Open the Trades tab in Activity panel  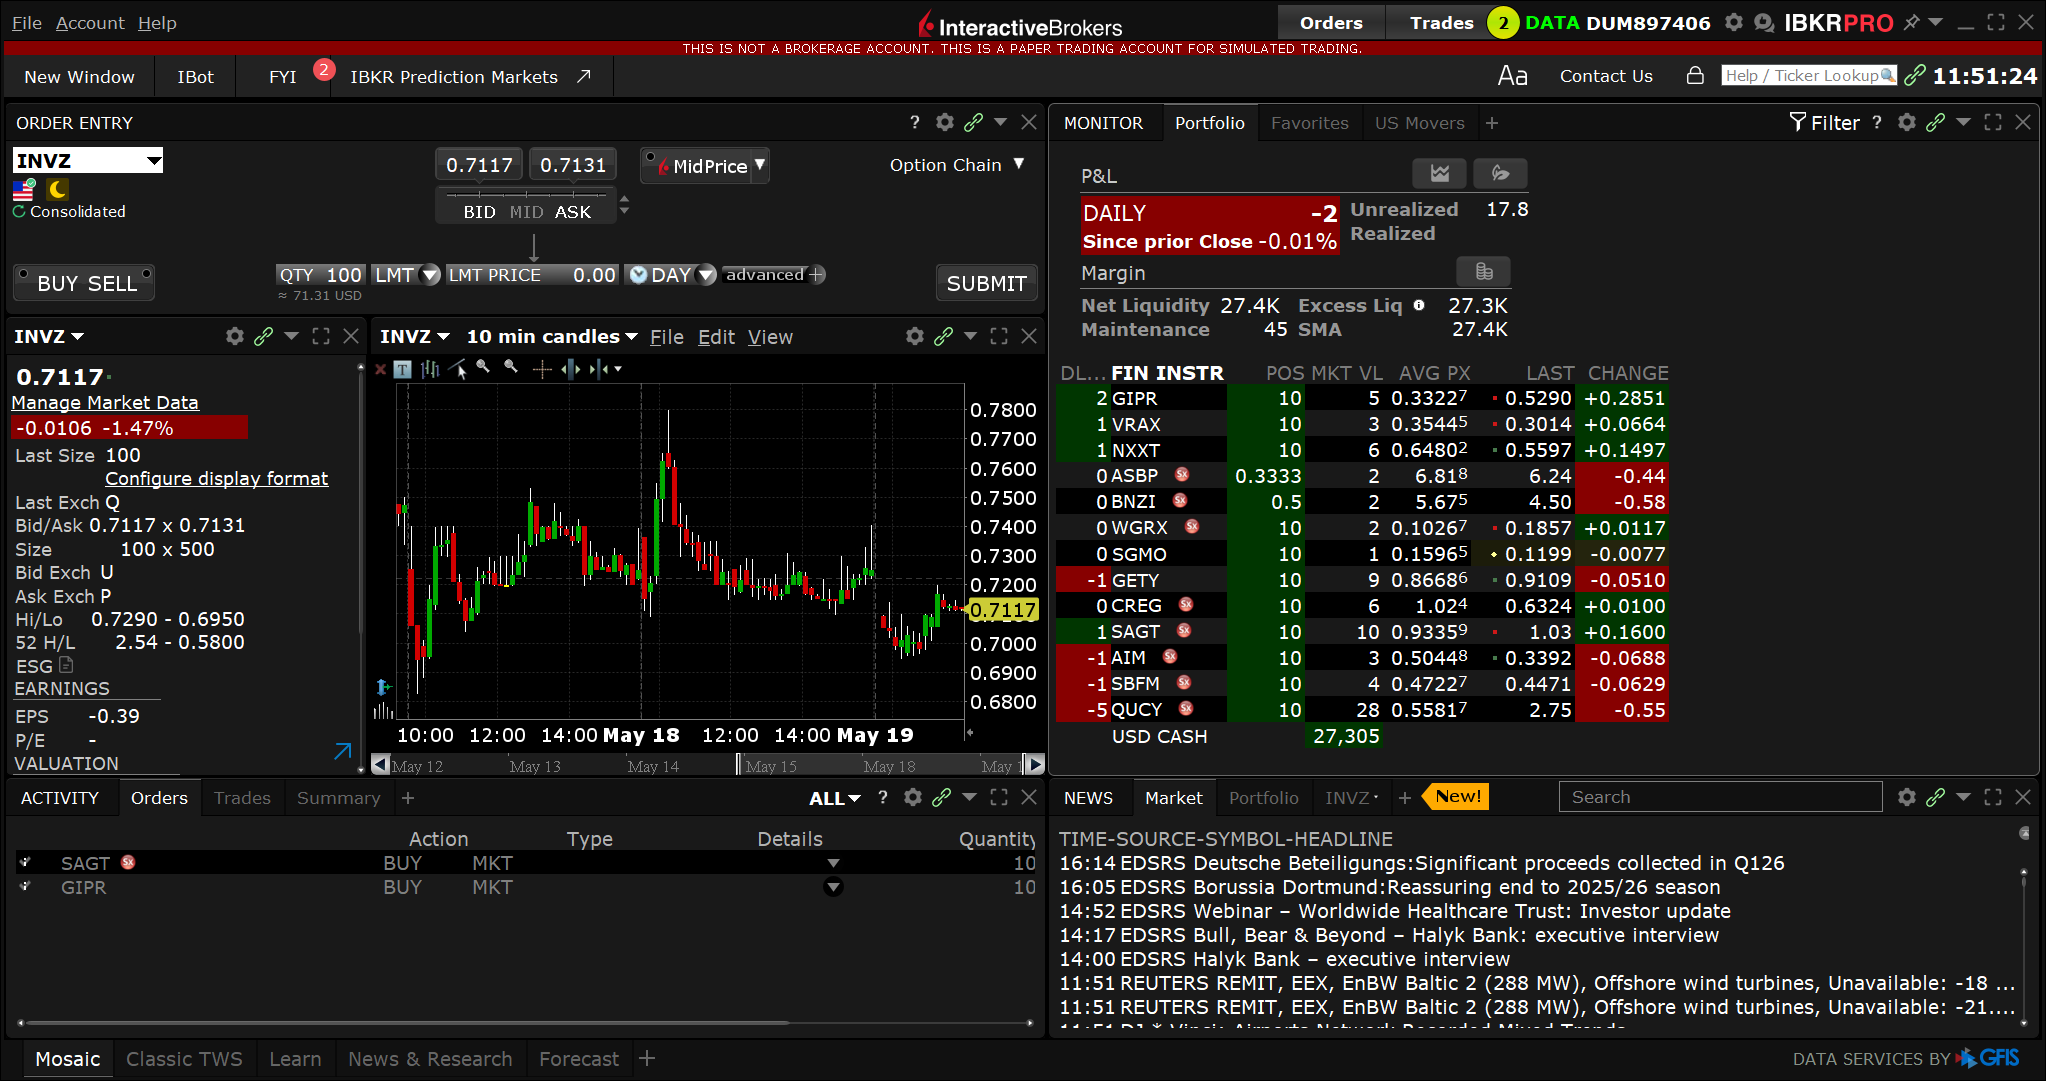point(242,797)
